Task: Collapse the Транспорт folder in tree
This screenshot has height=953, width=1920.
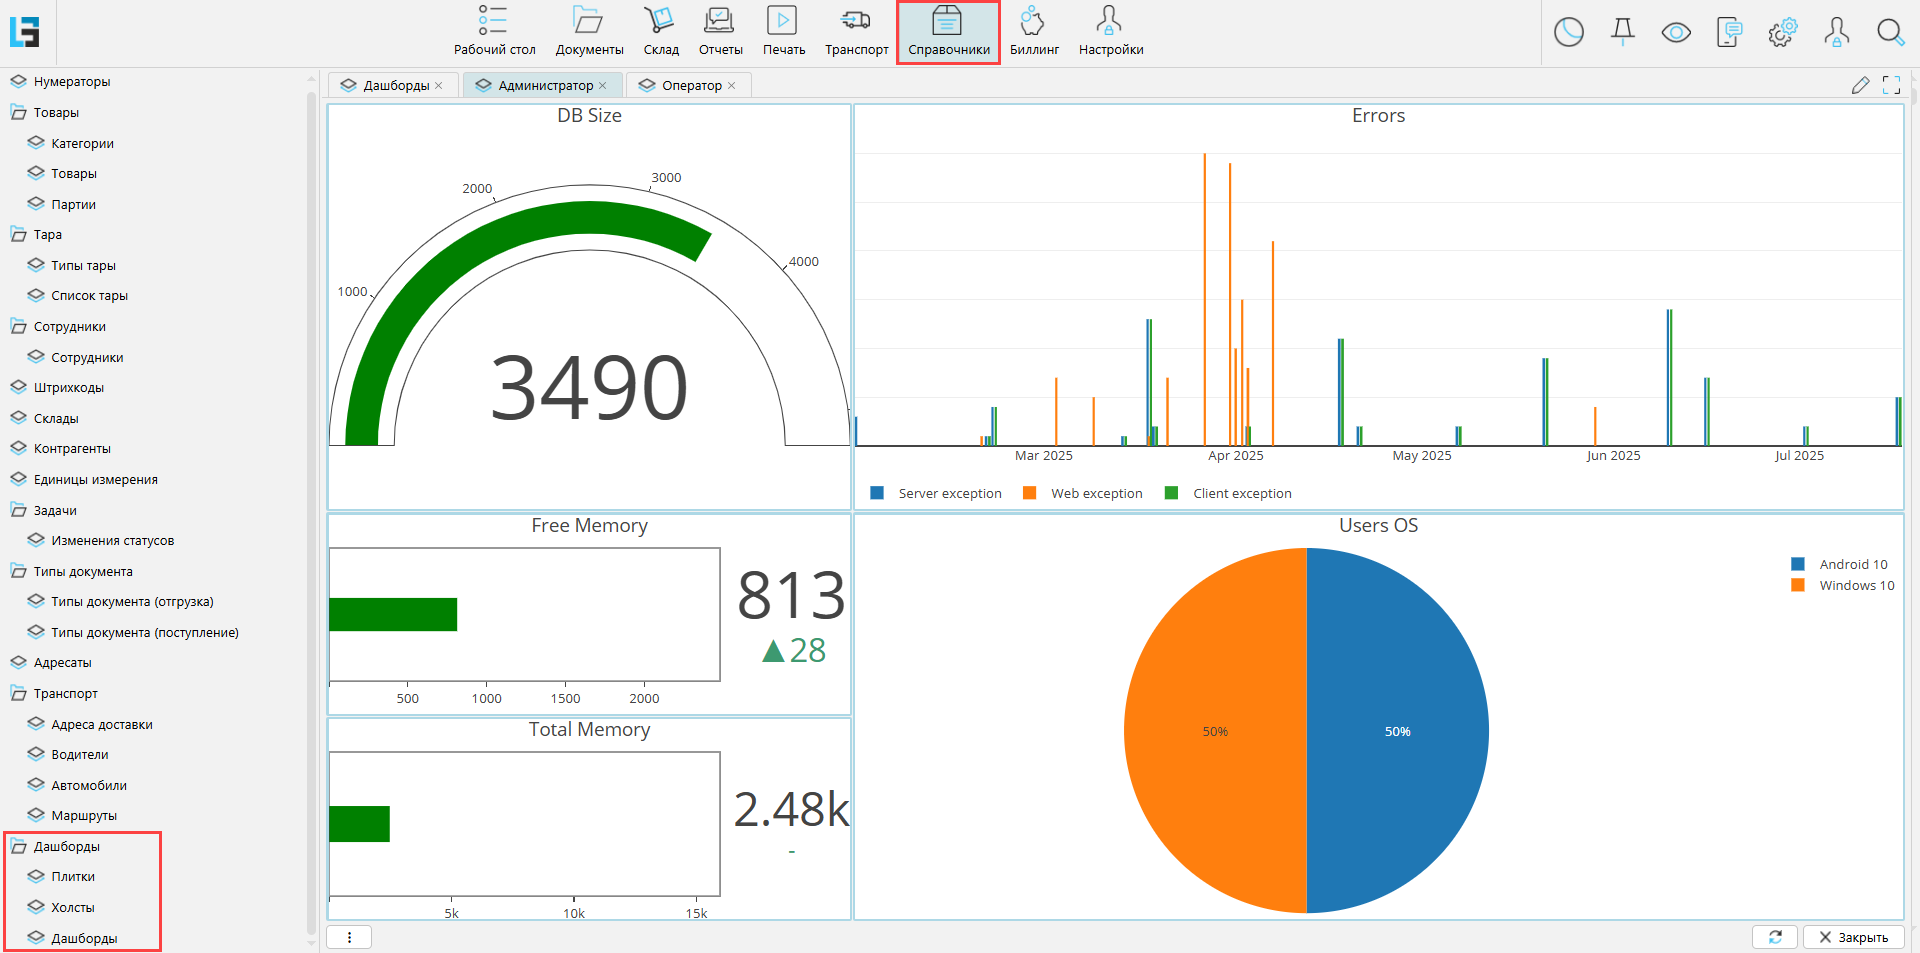Action: pyautogui.click(x=19, y=694)
